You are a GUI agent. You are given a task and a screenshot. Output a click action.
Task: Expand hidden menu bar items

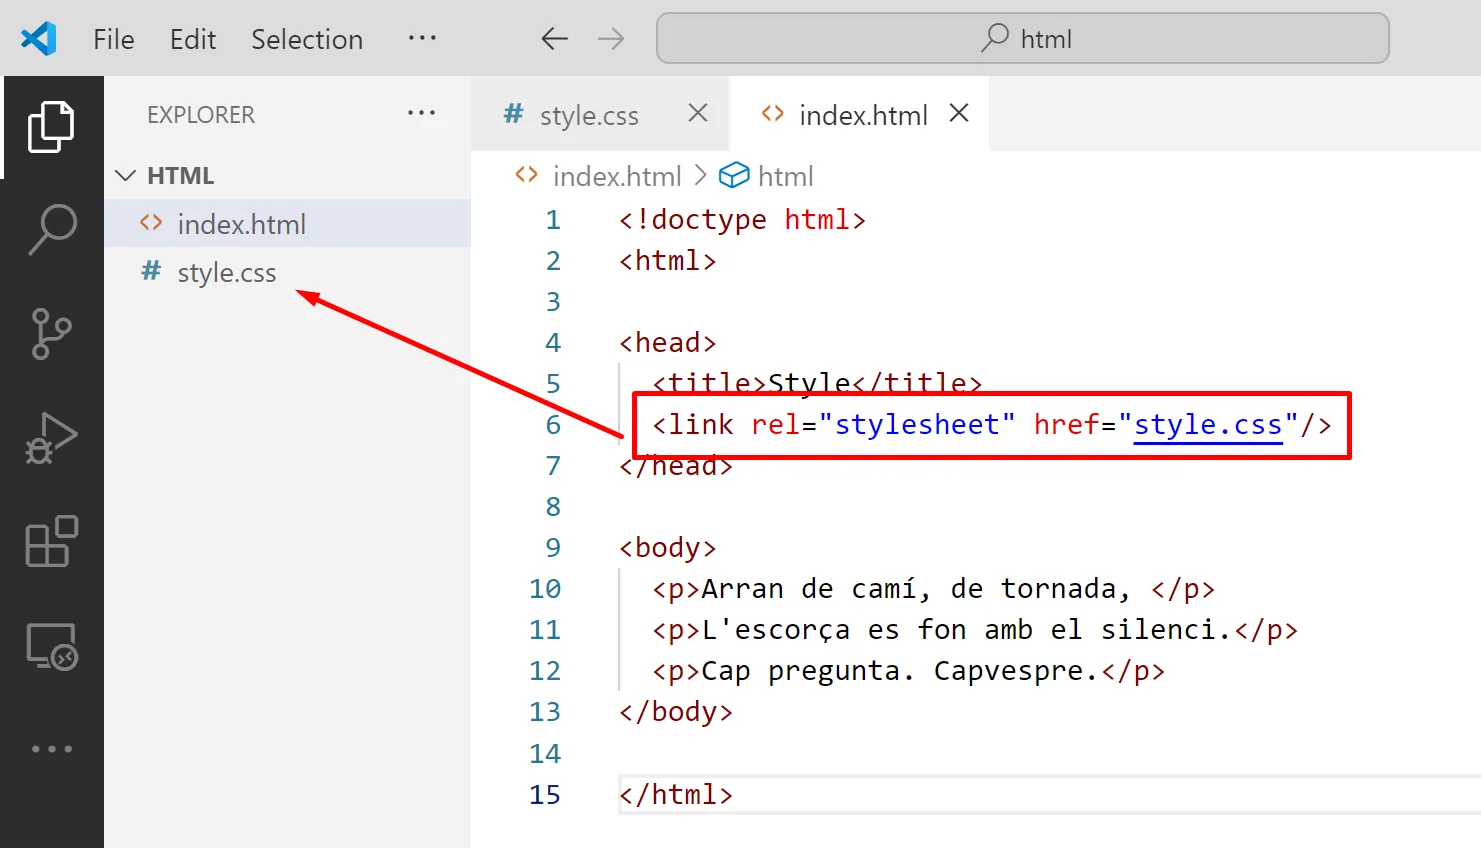(422, 38)
